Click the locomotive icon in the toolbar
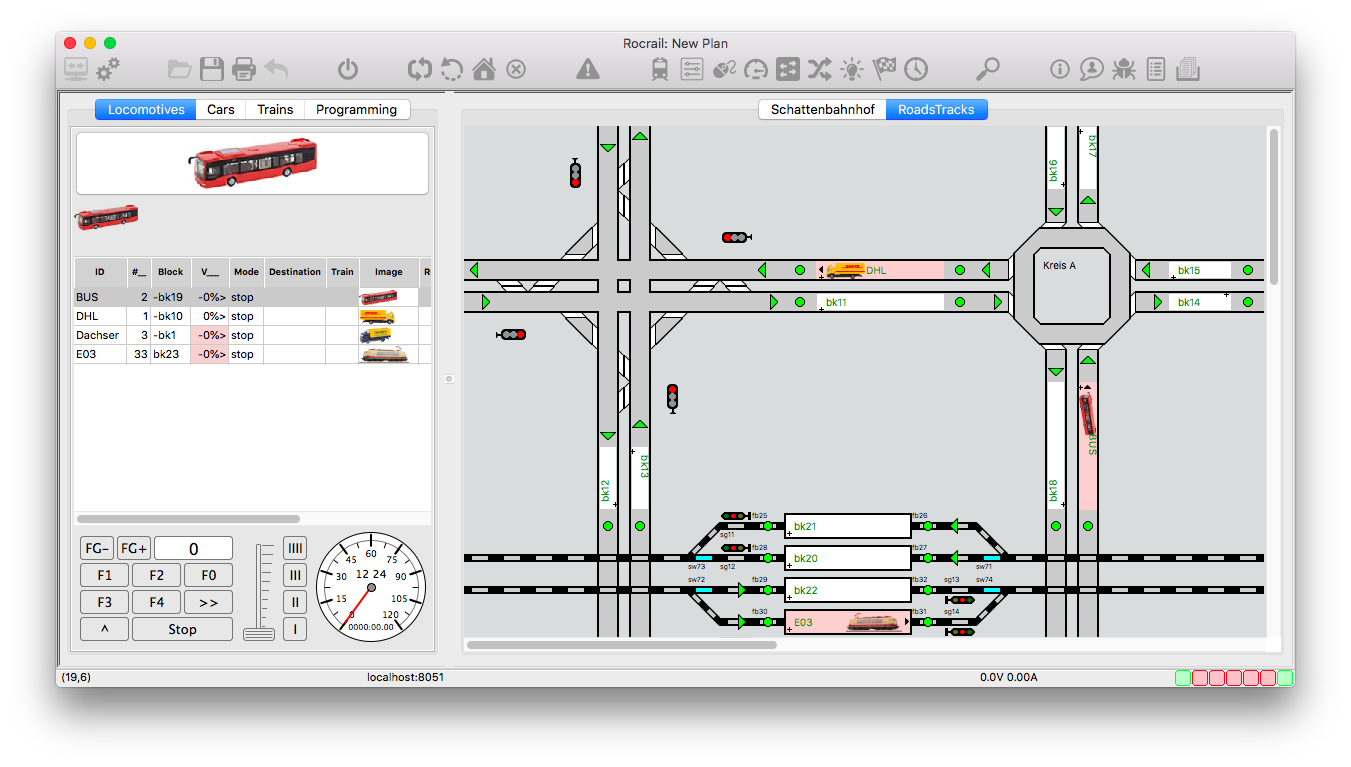The image size is (1351, 767). [x=660, y=69]
